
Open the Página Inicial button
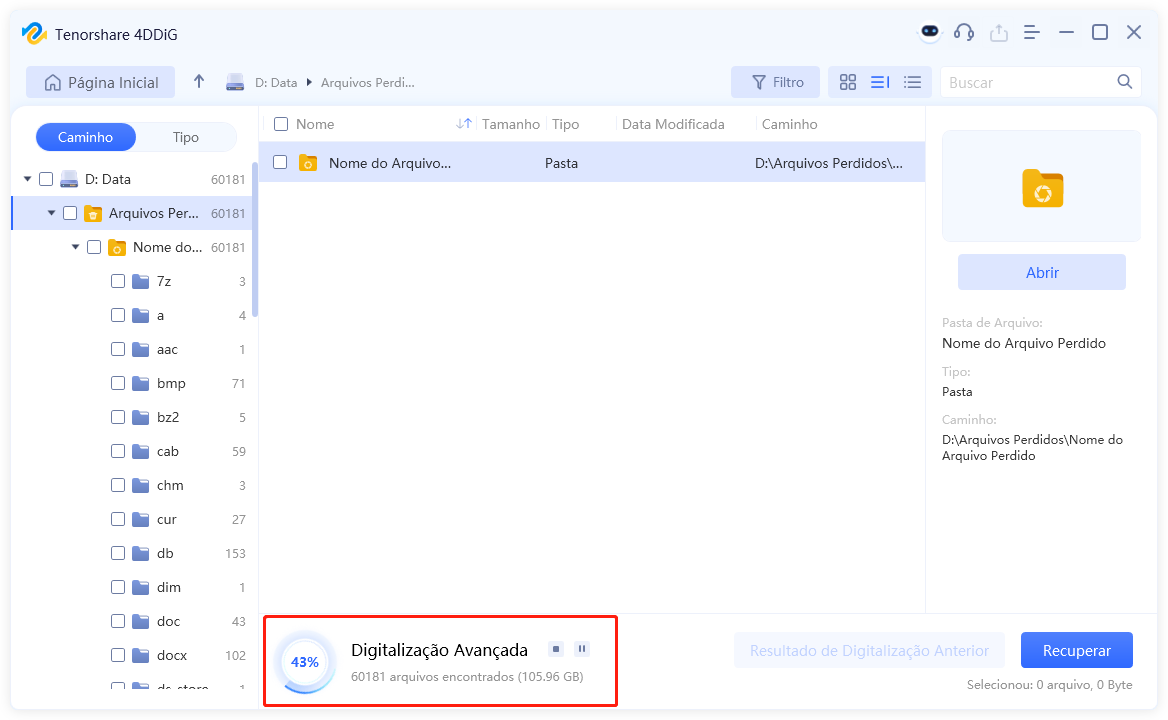100,82
